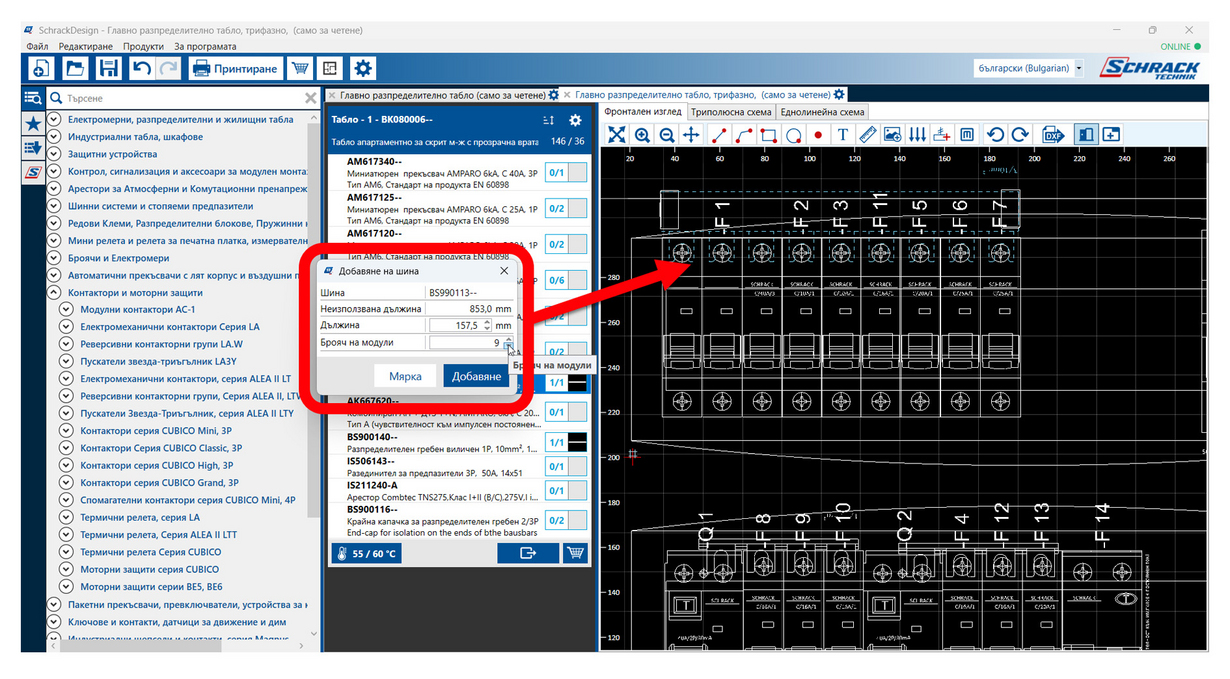Insert an image into the drawing

coord(892,135)
